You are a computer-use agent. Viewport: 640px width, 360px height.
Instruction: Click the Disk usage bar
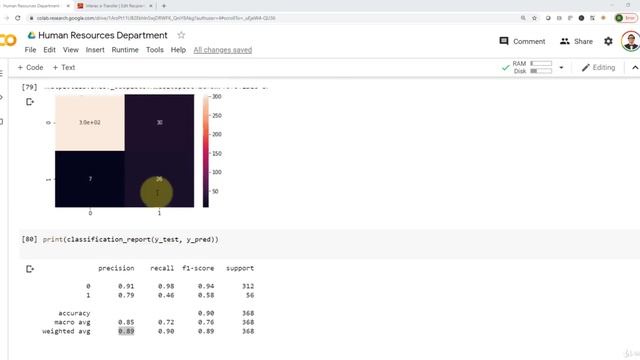pos(541,71)
